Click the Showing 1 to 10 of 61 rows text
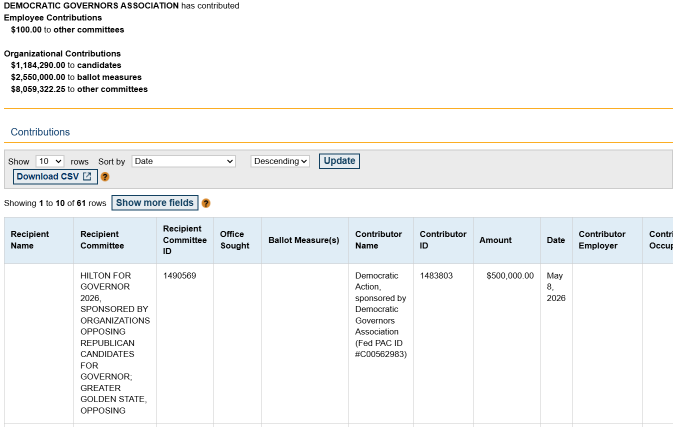The height and width of the screenshot is (427, 680). [55, 203]
